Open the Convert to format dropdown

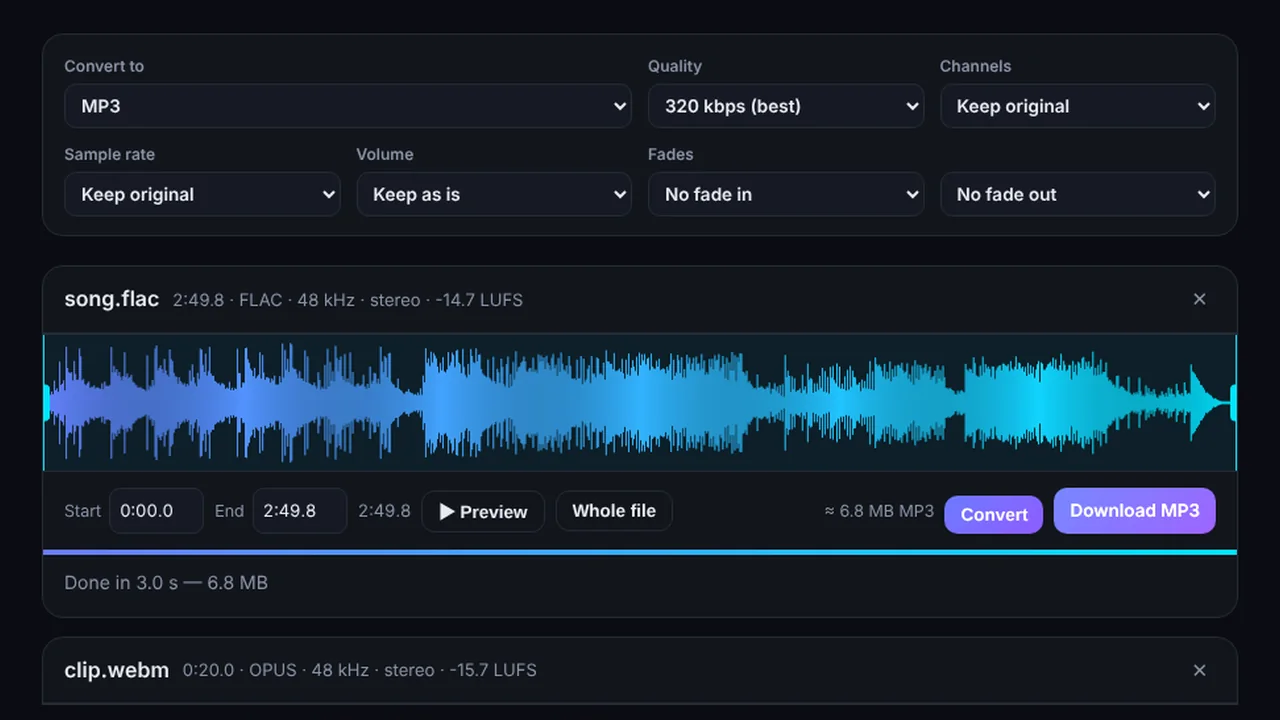348,106
